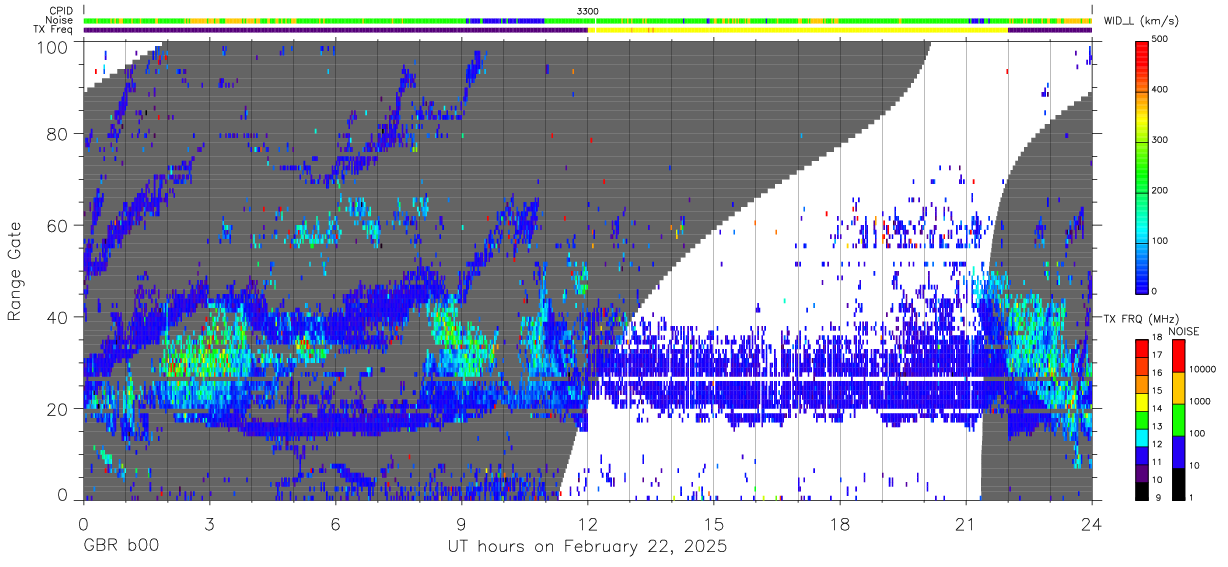Click the Noise row label at top left
This screenshot has width=1228, height=567.
pos(59,20)
